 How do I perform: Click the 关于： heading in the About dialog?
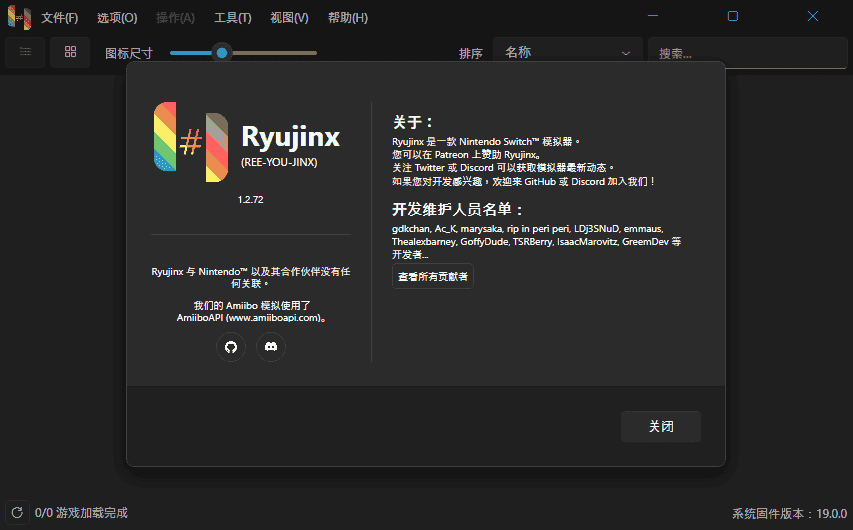click(412, 122)
